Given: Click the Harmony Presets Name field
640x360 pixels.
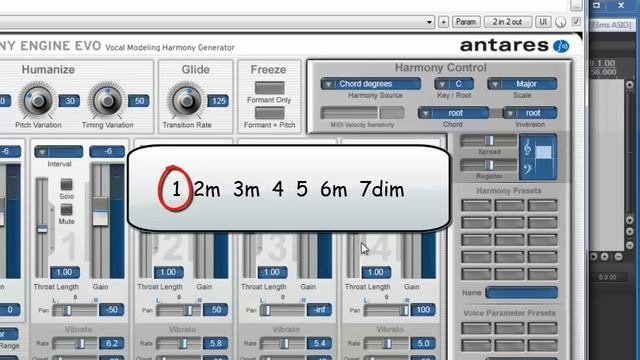Looking at the screenshot, I should click(x=521, y=293).
